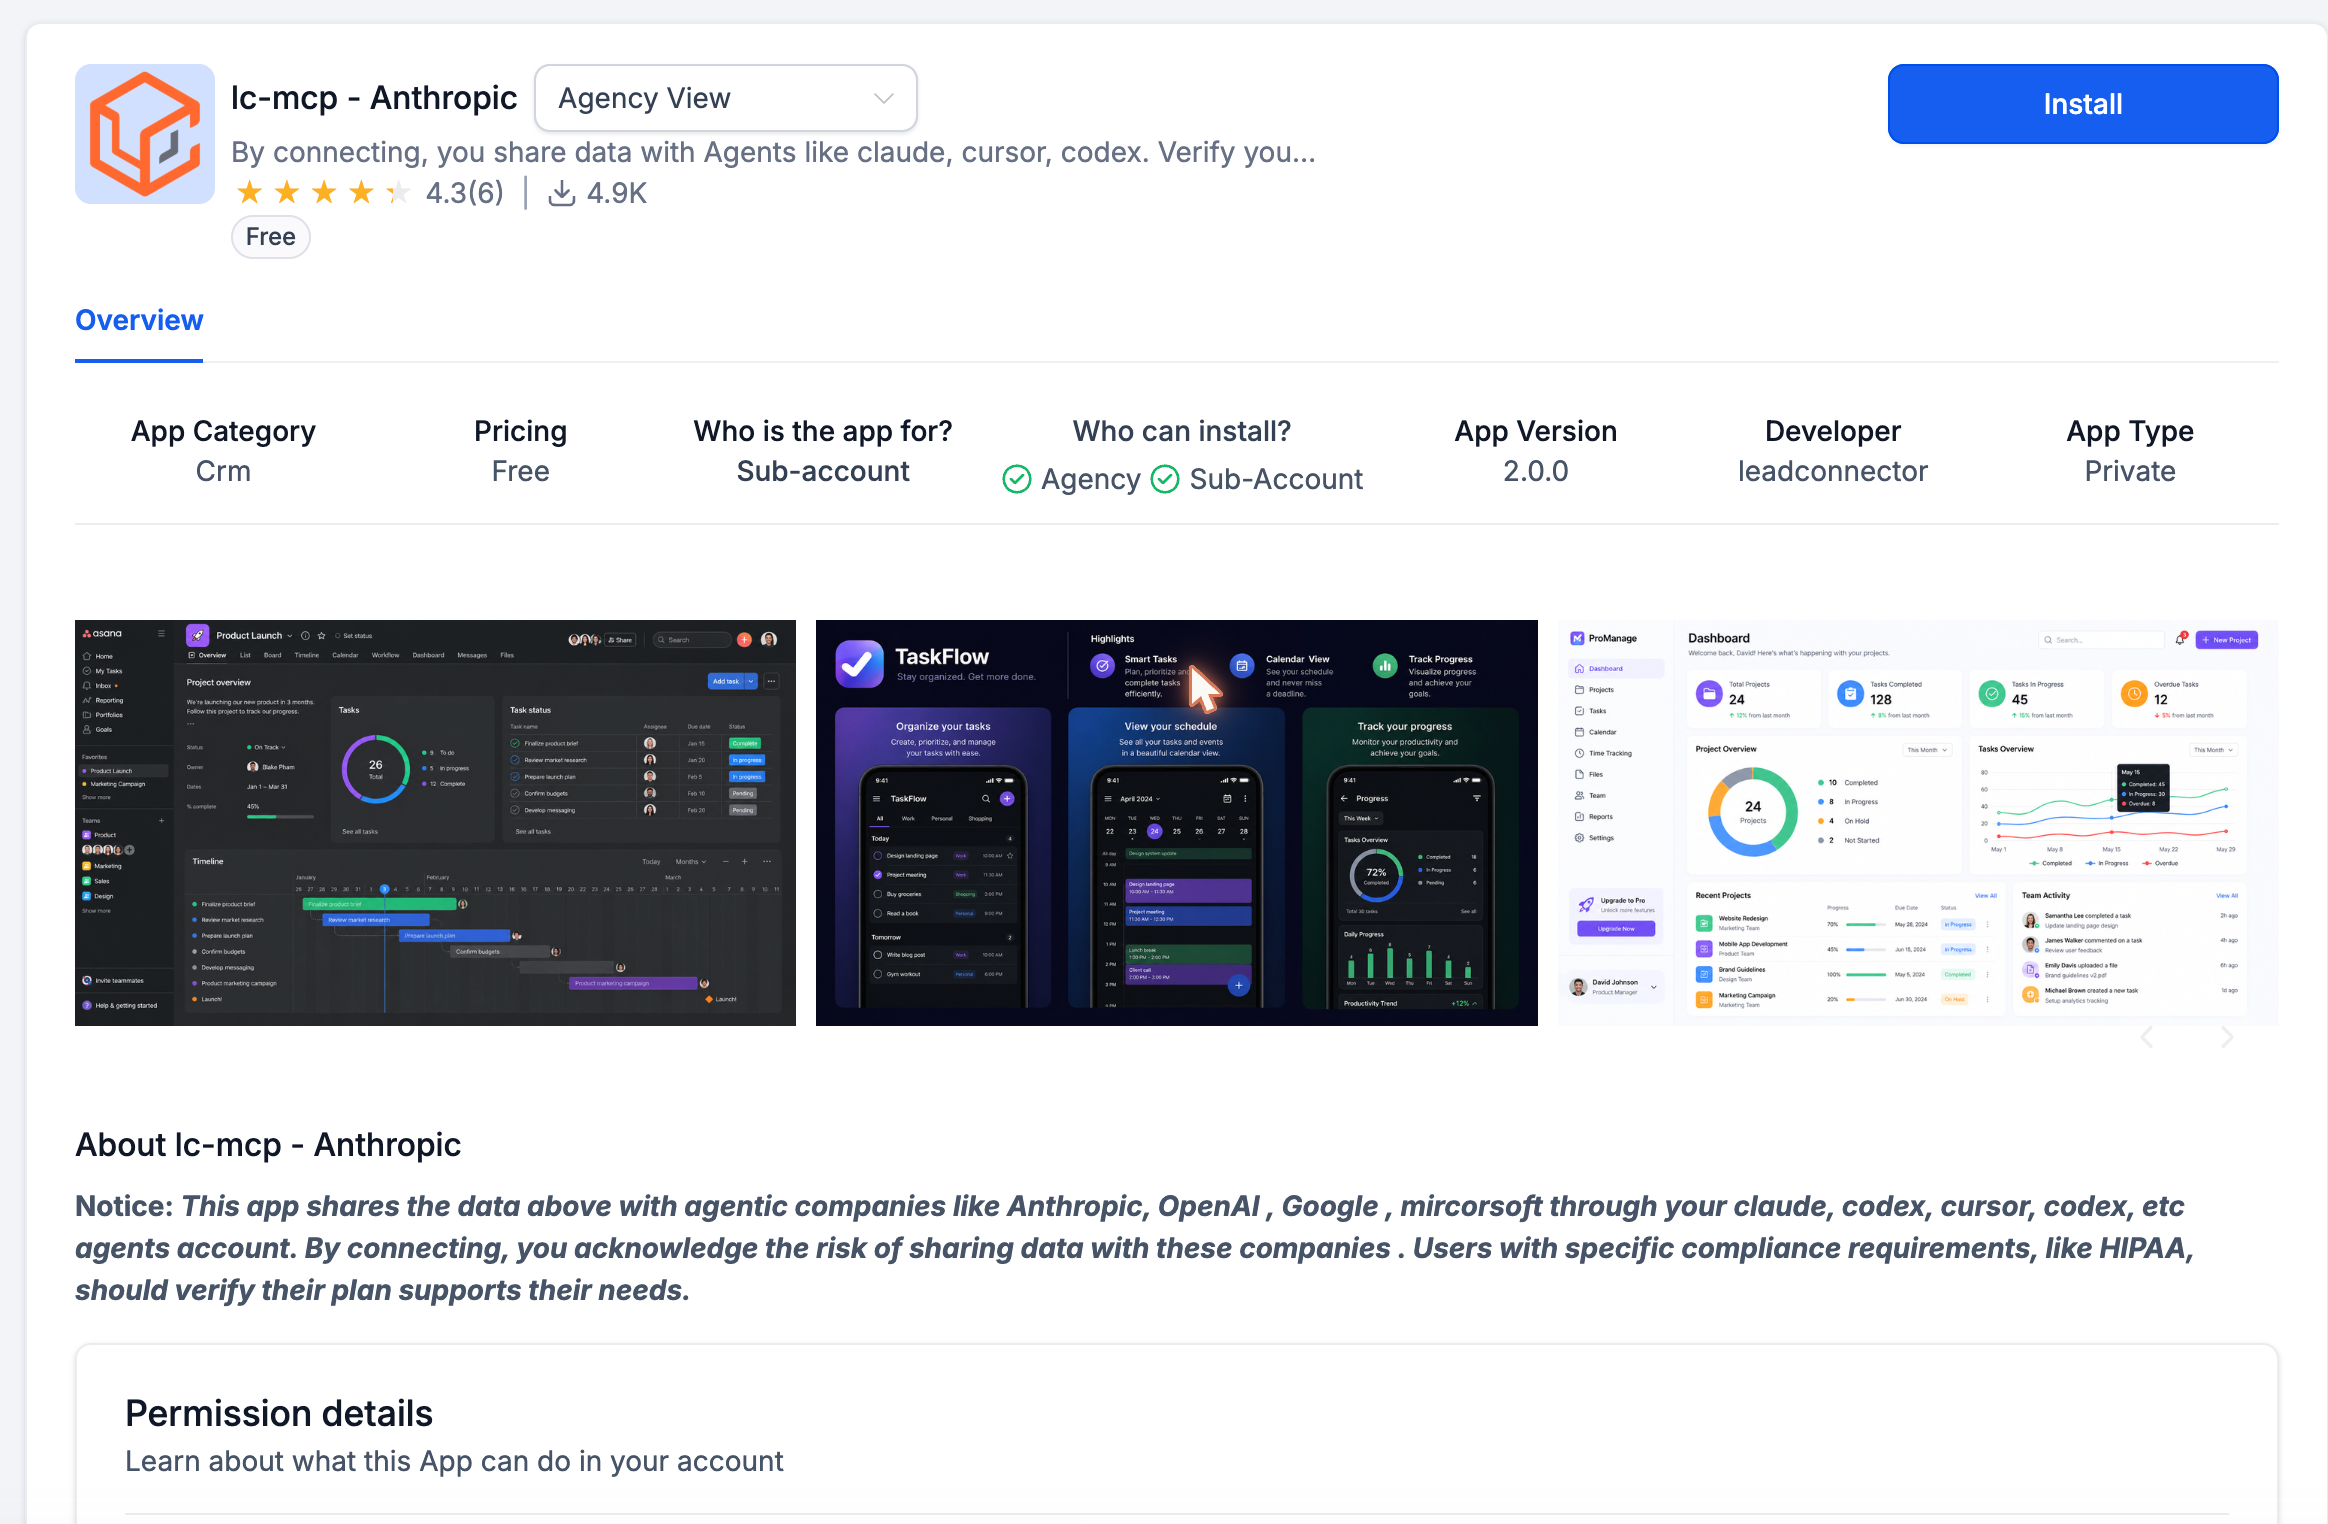The image size is (2328, 1524).
Task: Click the download count "4.9K"
Action: (617, 193)
